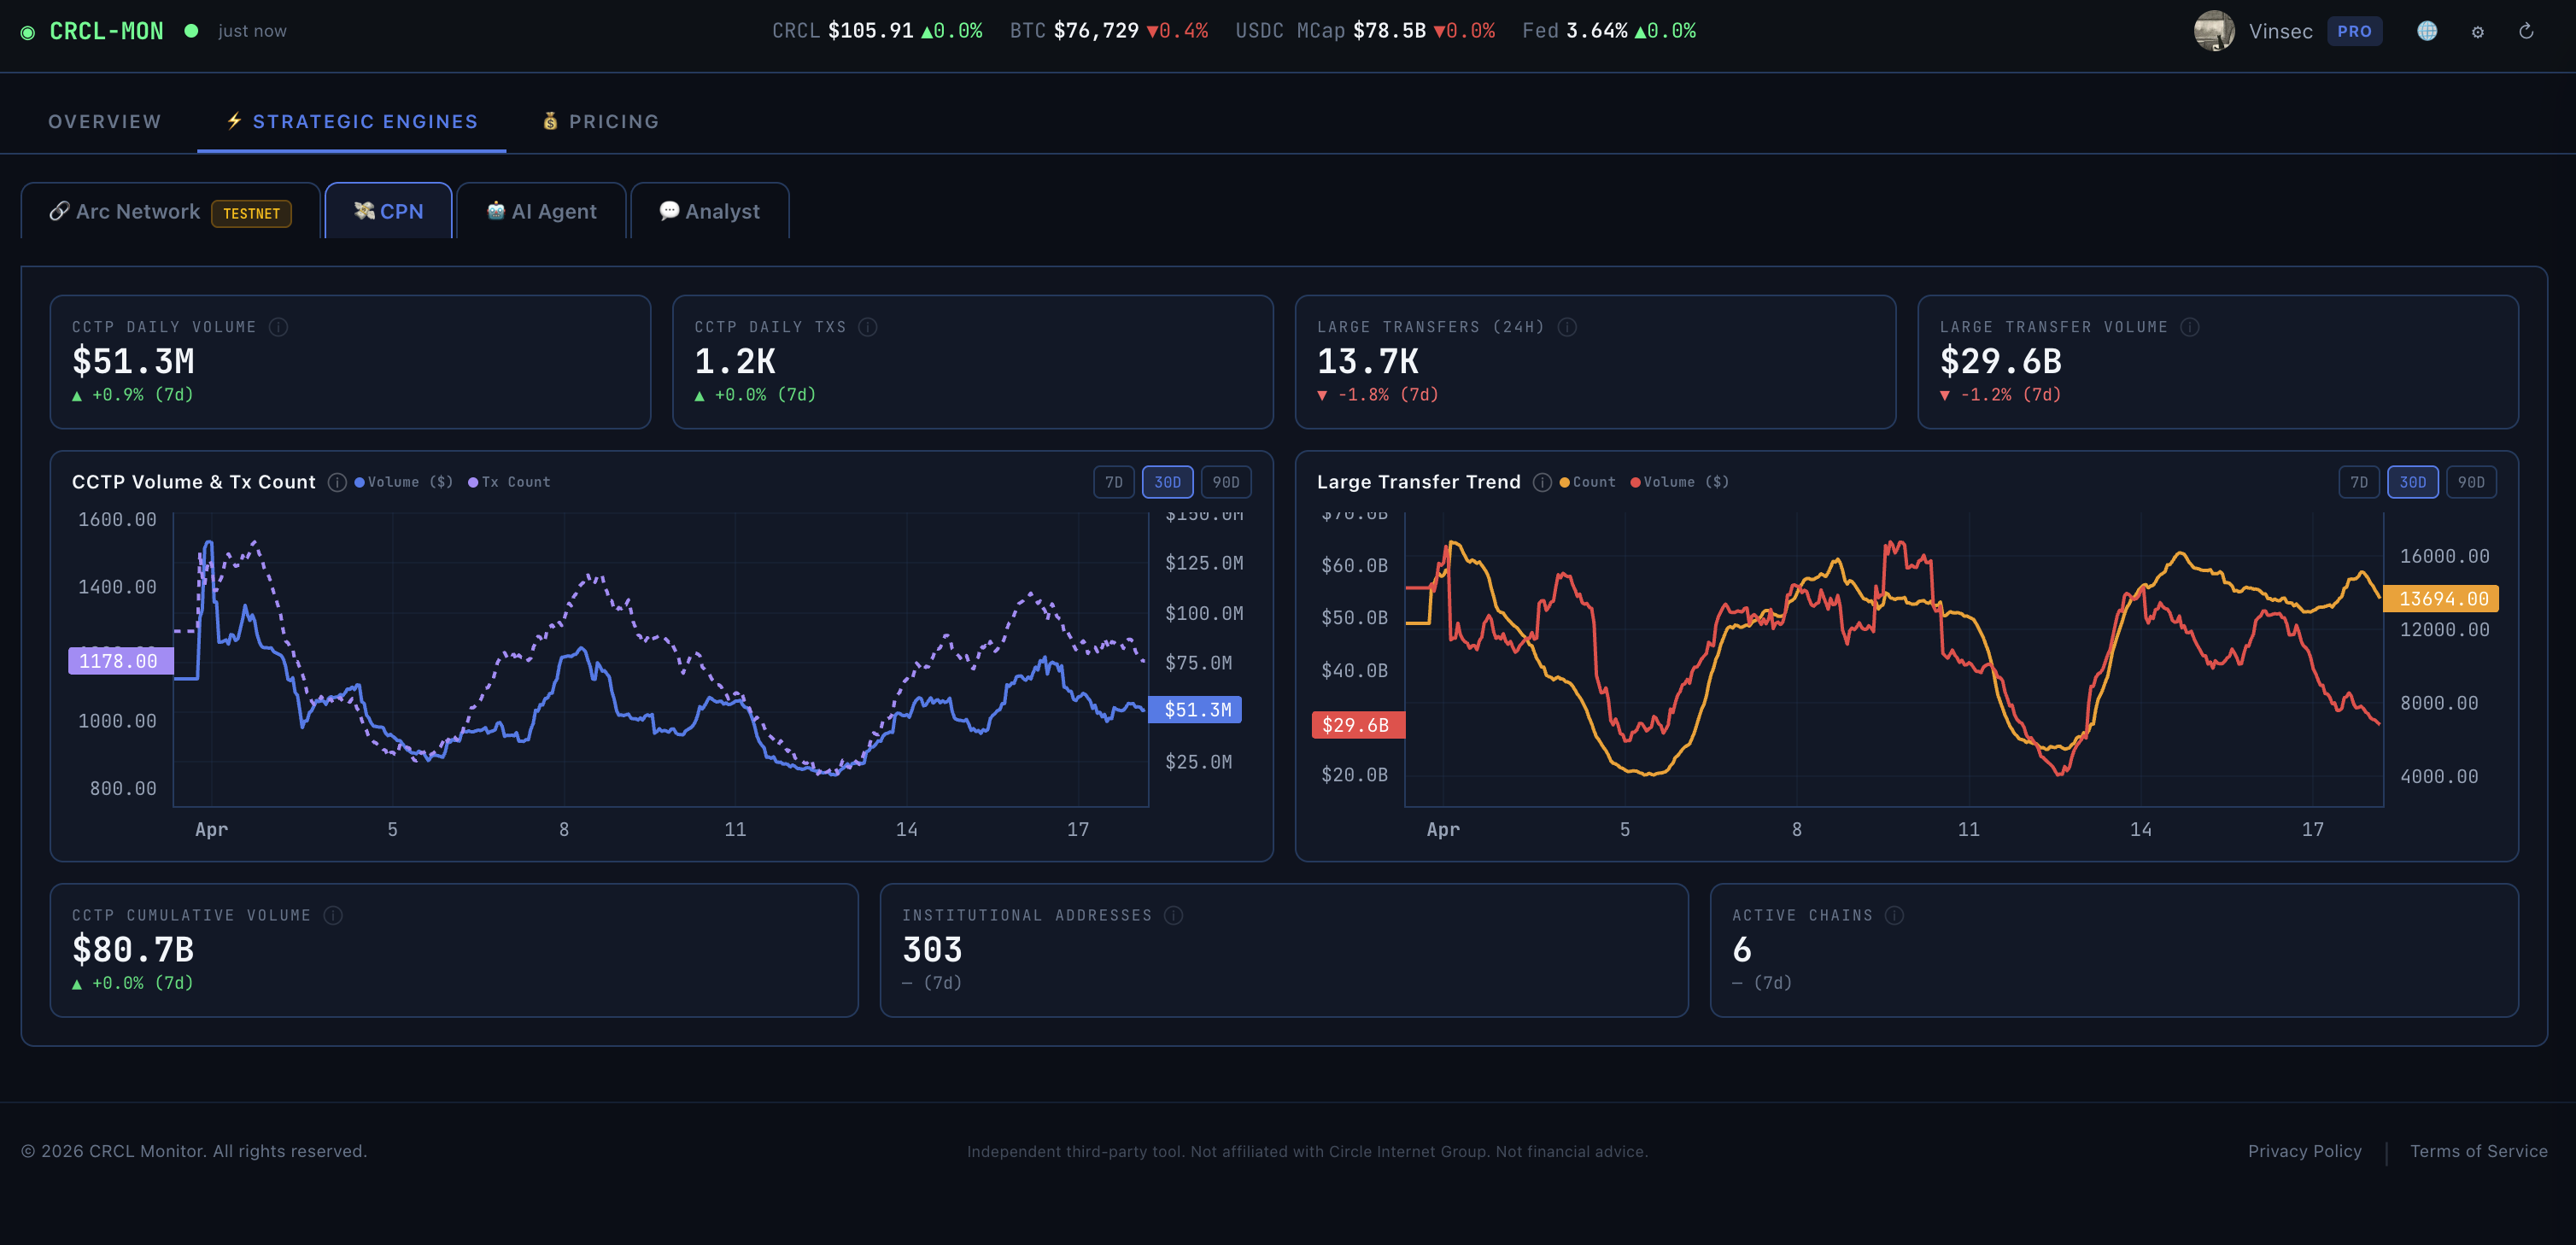The image size is (2576, 1245).
Task: Switch to AI Agent sub-tab
Action: point(541,211)
